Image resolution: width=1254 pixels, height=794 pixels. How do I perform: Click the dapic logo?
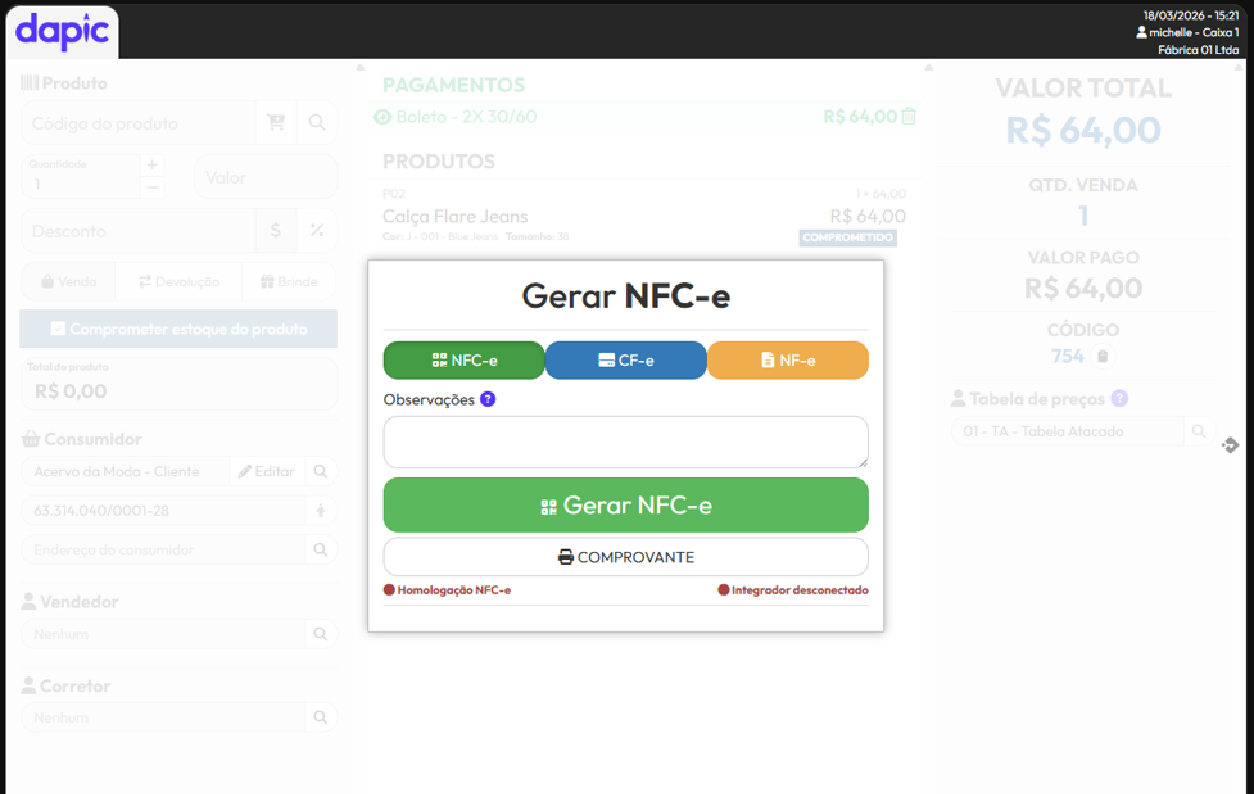62,31
